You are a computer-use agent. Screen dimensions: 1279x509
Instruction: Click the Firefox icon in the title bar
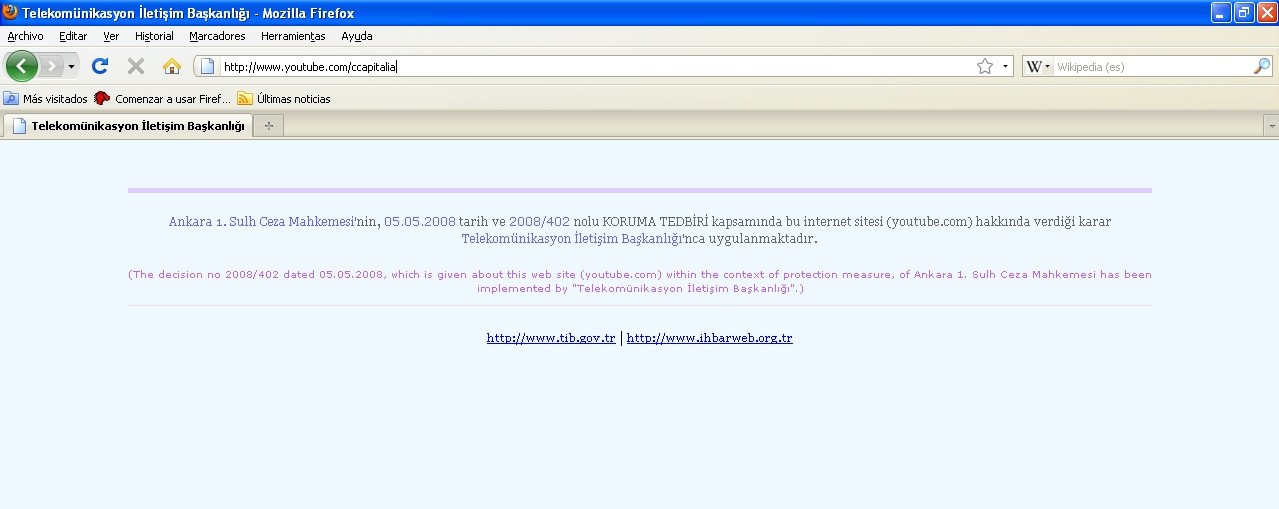click(x=10, y=12)
